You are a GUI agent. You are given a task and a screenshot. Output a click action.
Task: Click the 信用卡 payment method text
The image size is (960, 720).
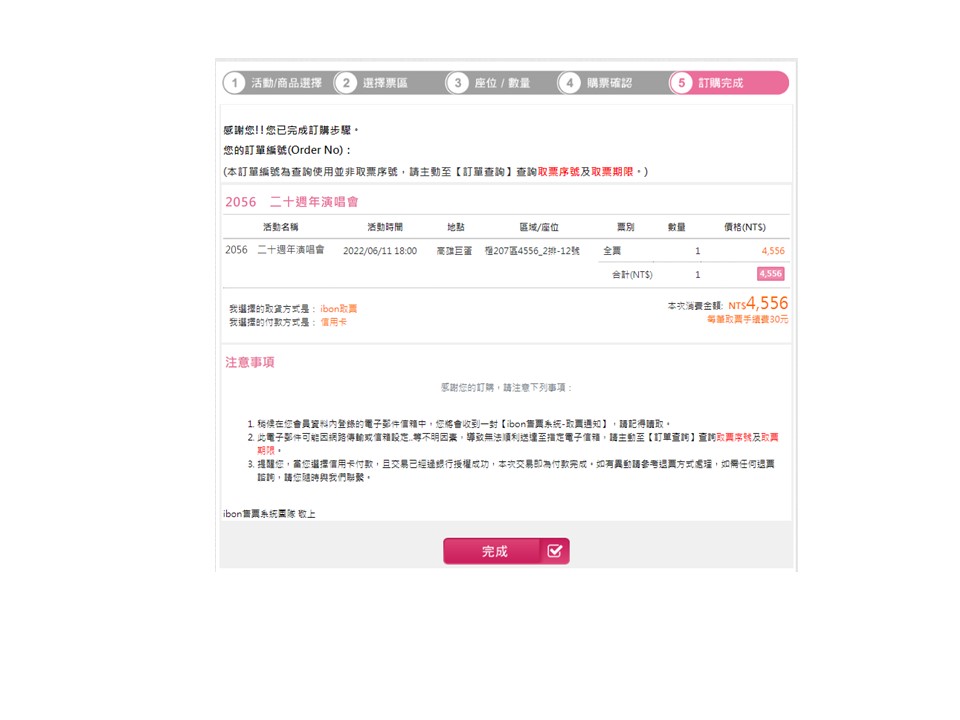(x=334, y=322)
